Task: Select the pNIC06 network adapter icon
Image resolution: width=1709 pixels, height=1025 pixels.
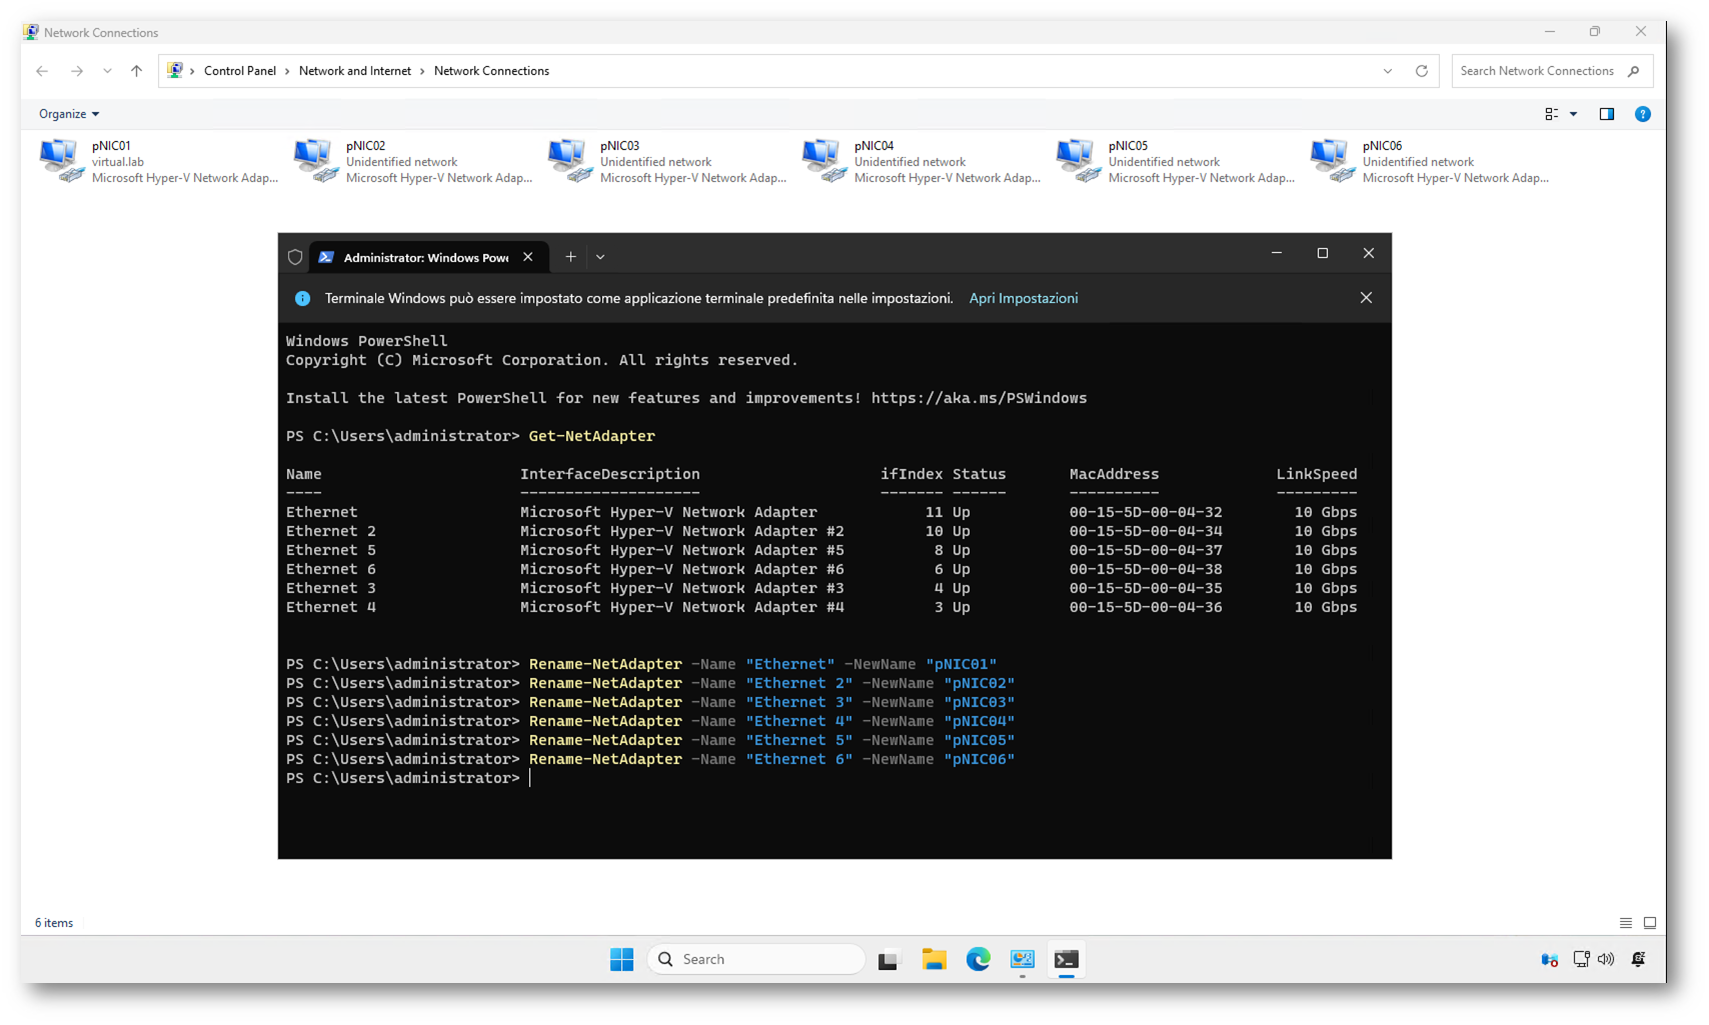Action: pos(1331,161)
